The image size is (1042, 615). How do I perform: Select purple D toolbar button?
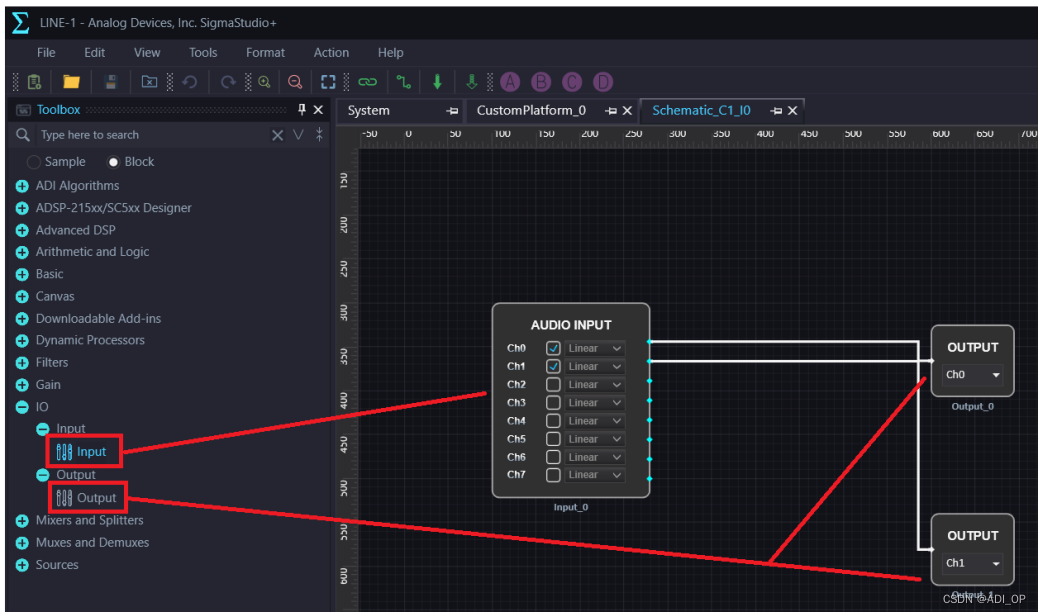[x=603, y=82]
